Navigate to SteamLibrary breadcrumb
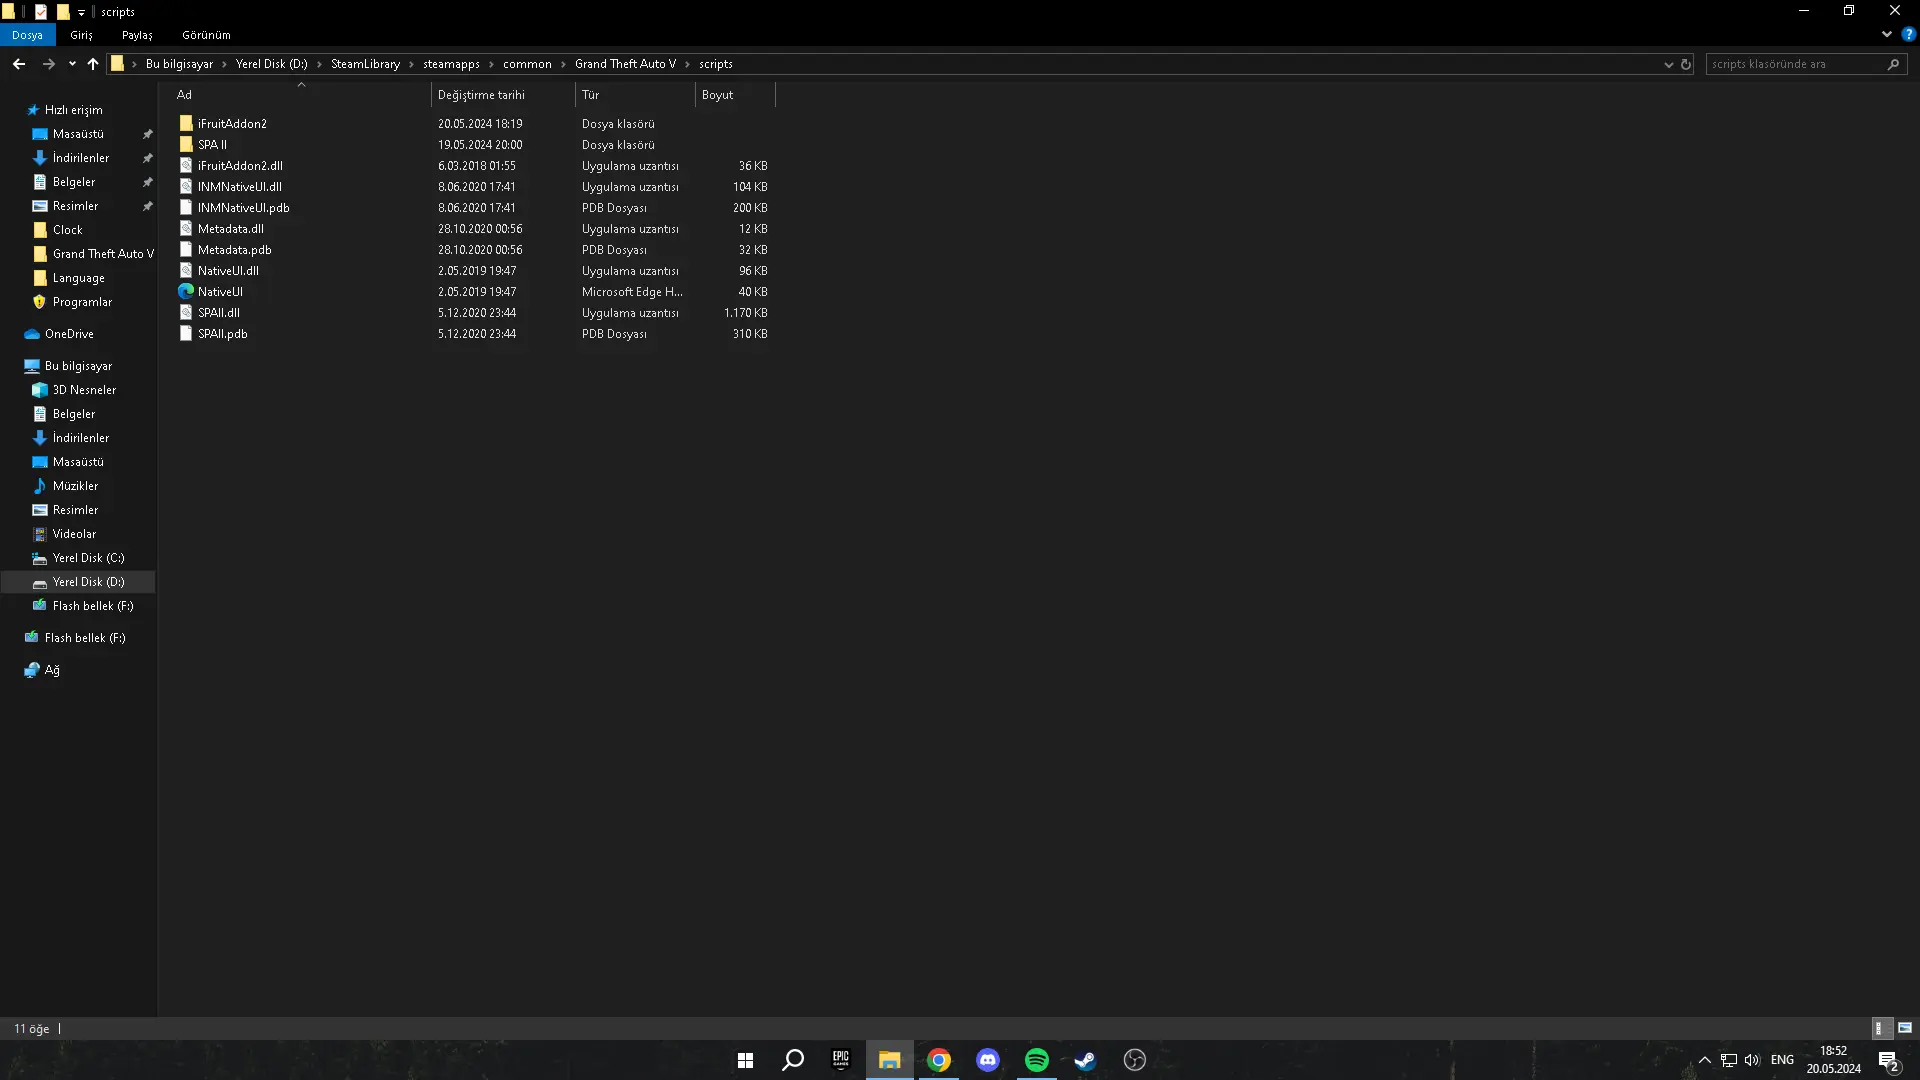Screen dimensions: 1920x1080 [365, 64]
